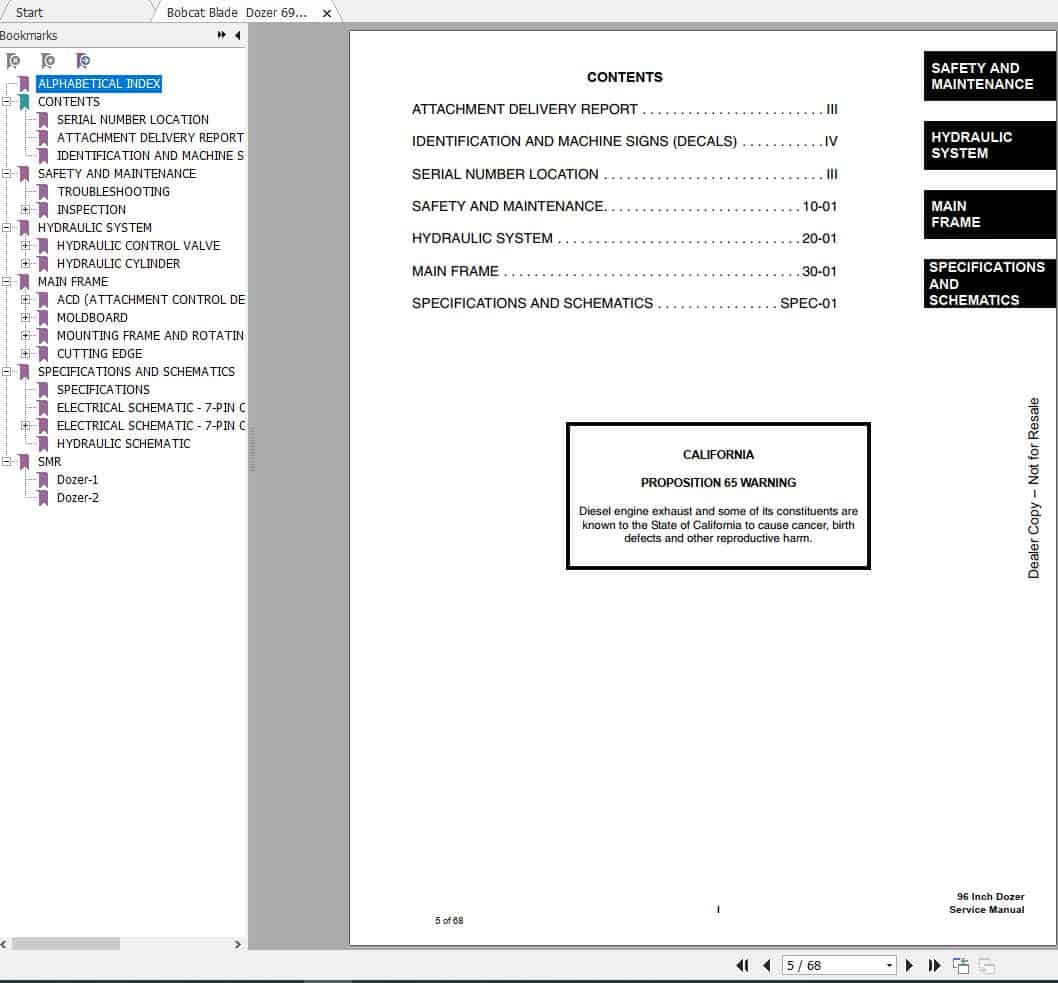Open the ATTACHMENT DELIVERY REPORT bookmark
Image resolution: width=1058 pixels, height=983 pixels.
click(150, 138)
